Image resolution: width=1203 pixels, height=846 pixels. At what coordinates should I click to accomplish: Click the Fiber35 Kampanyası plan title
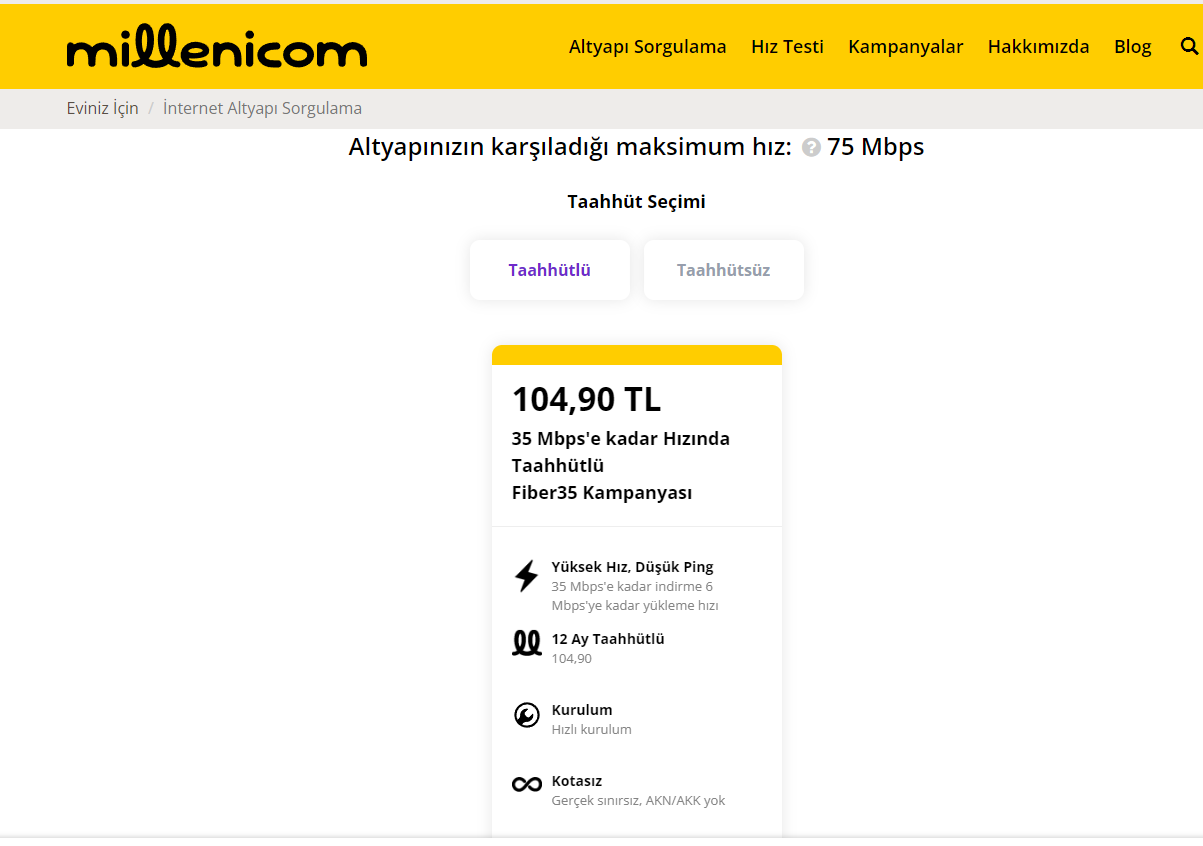pos(601,492)
